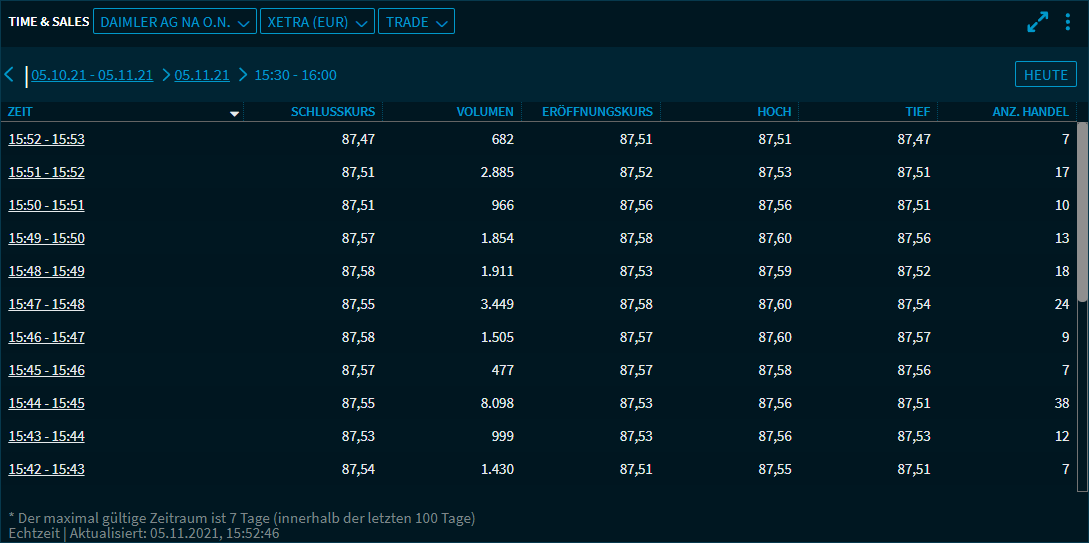The height and width of the screenshot is (543, 1089).
Task: Click the left chevron before date range
Action: pos(9,75)
